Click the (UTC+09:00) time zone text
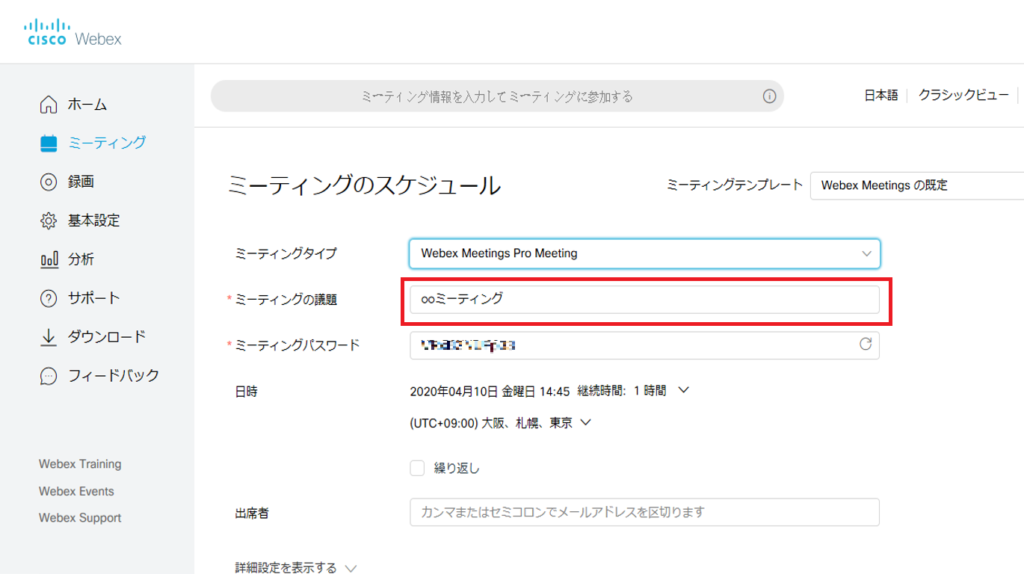The width and height of the screenshot is (1024, 574). pos(491,423)
